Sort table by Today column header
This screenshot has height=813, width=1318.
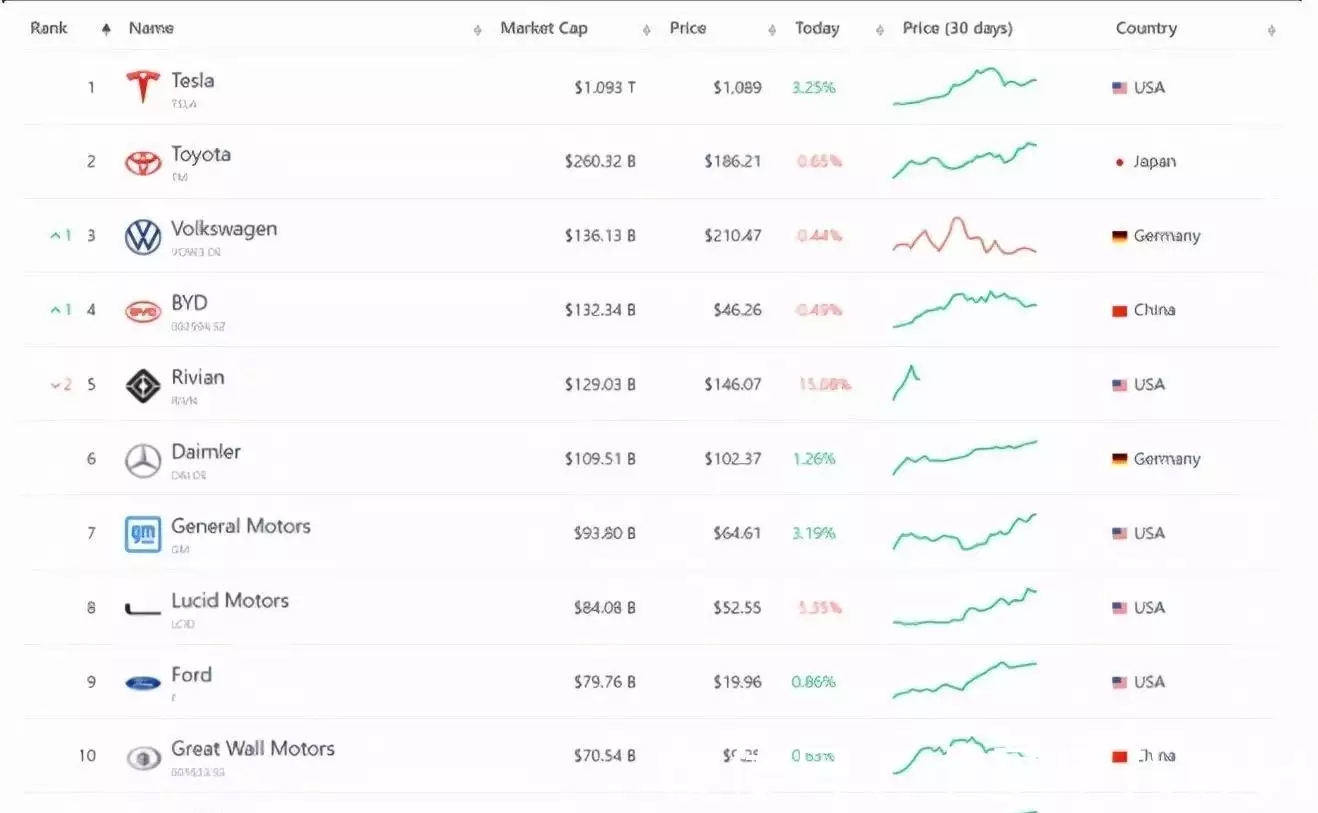pos(817,28)
